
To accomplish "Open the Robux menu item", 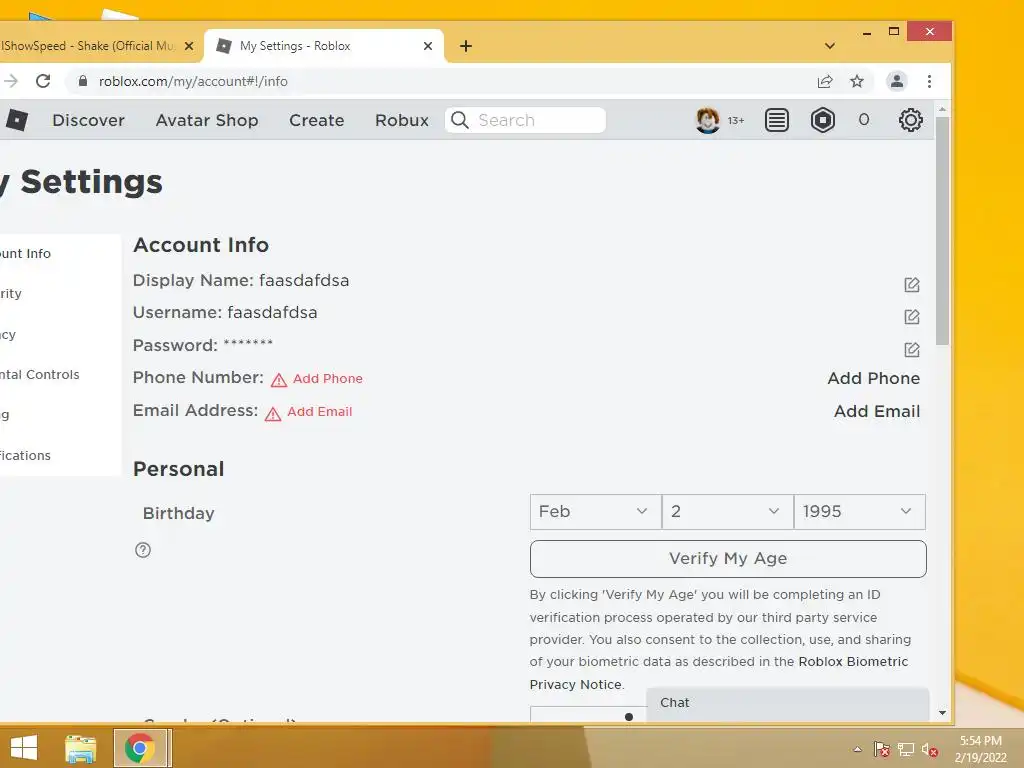I will coord(402,120).
